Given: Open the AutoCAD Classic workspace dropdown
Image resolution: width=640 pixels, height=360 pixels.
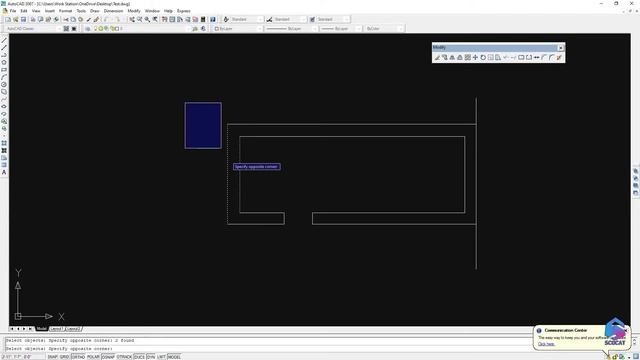Looking at the screenshot, I should tap(33, 29).
